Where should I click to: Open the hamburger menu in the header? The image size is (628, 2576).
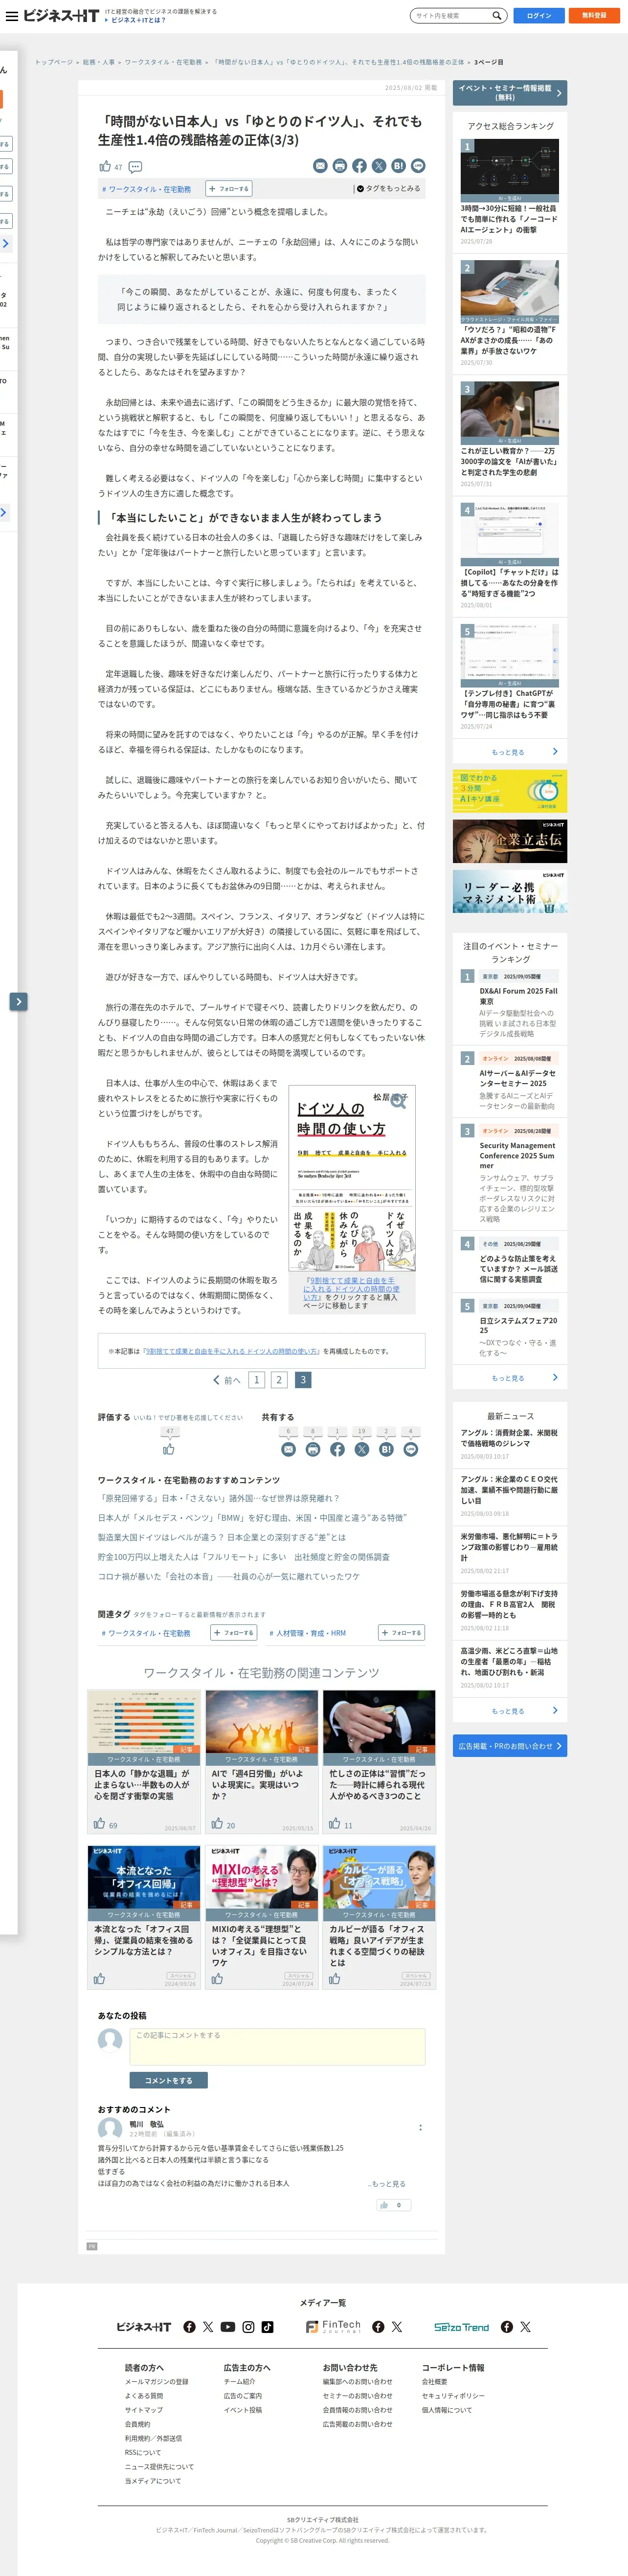[12, 16]
